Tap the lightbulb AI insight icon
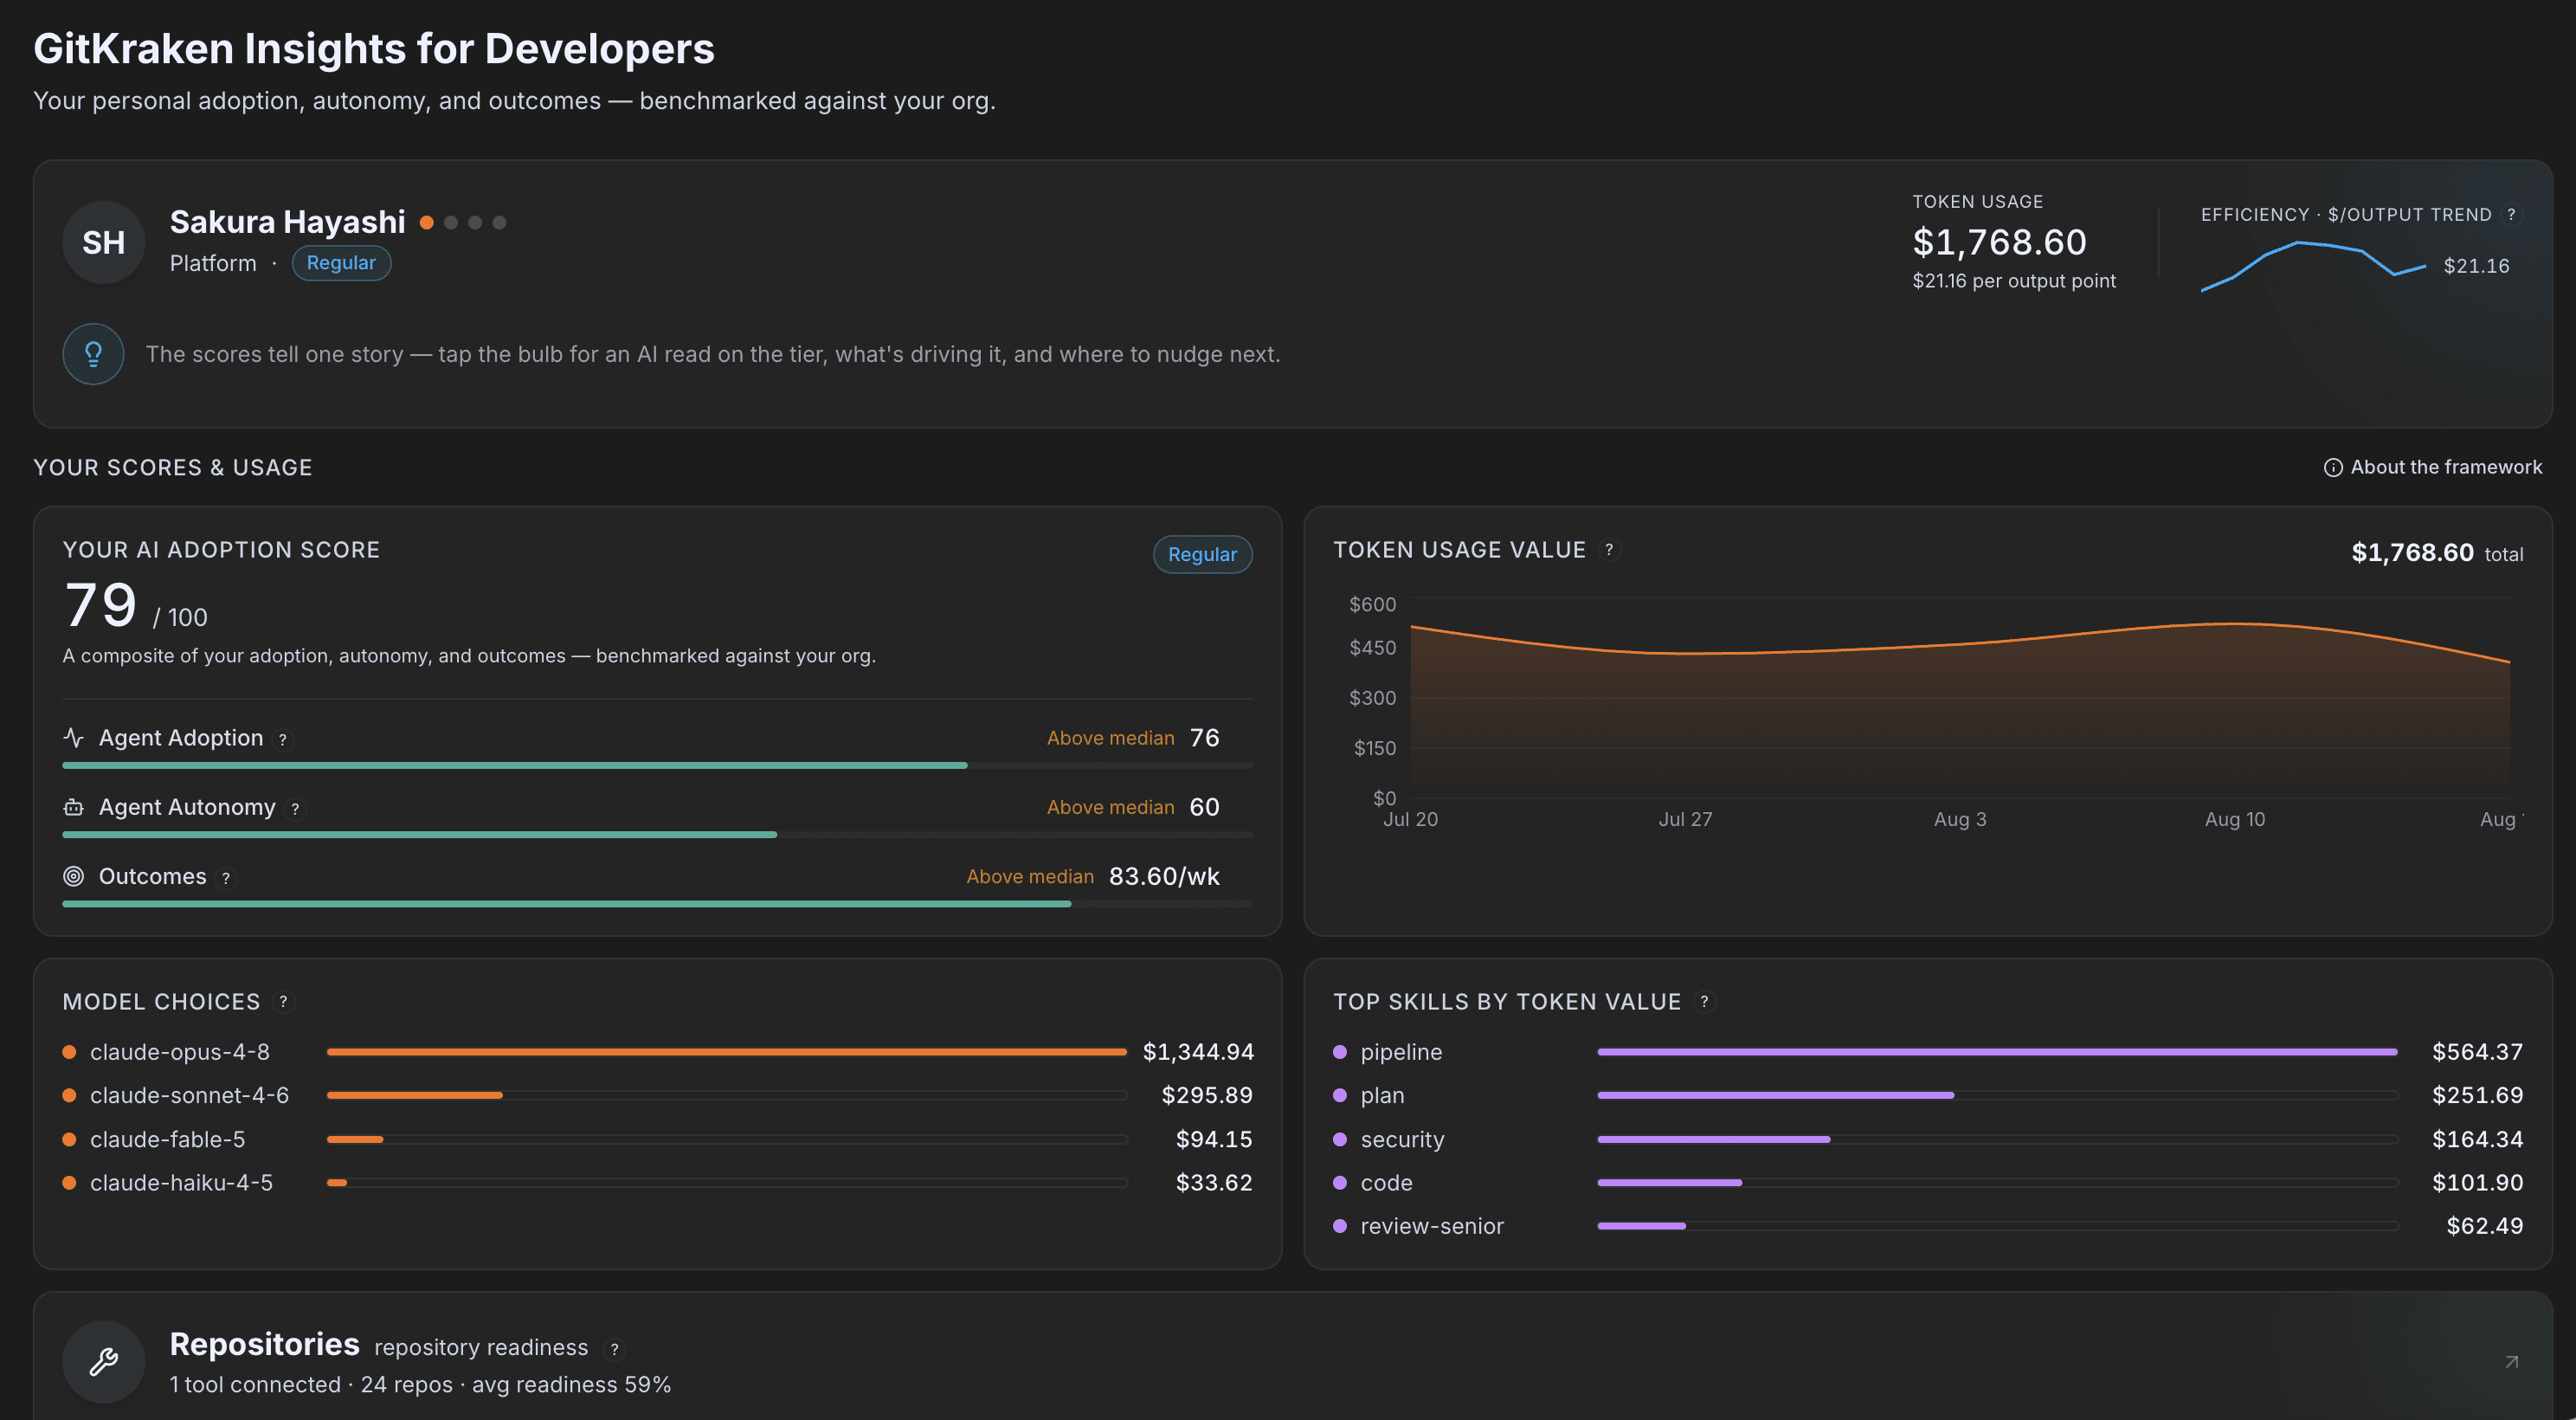 93,354
